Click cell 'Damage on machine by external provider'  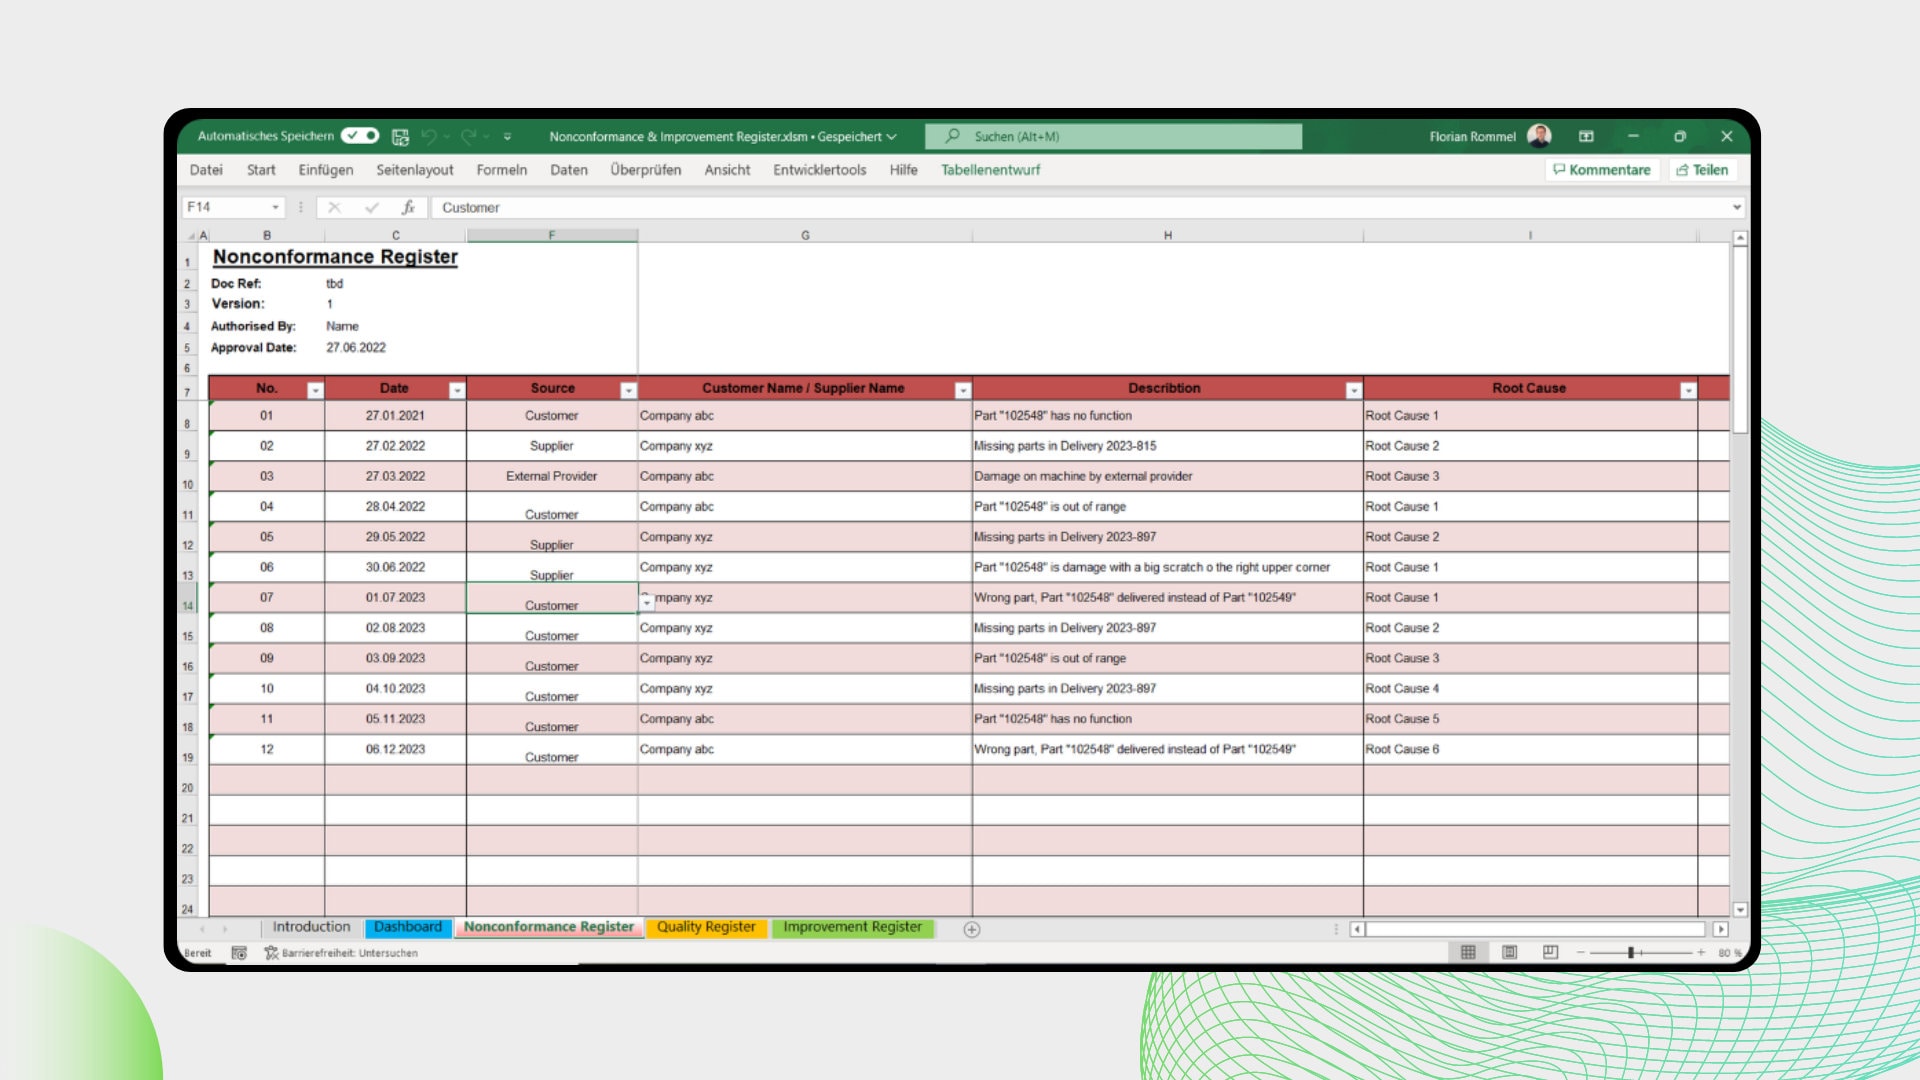(x=1167, y=477)
